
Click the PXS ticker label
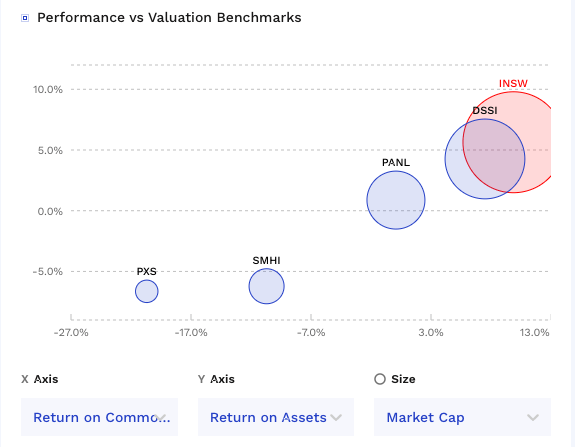click(147, 271)
